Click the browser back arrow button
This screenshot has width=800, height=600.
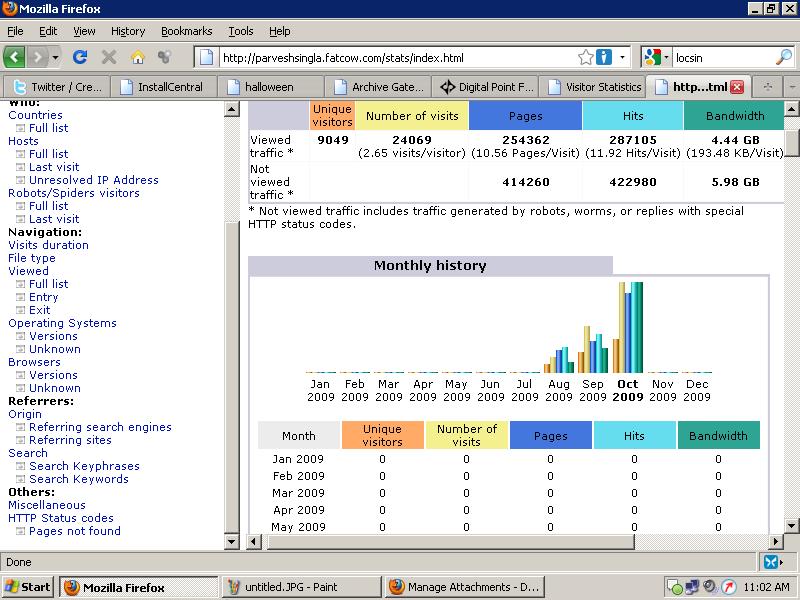[14, 57]
